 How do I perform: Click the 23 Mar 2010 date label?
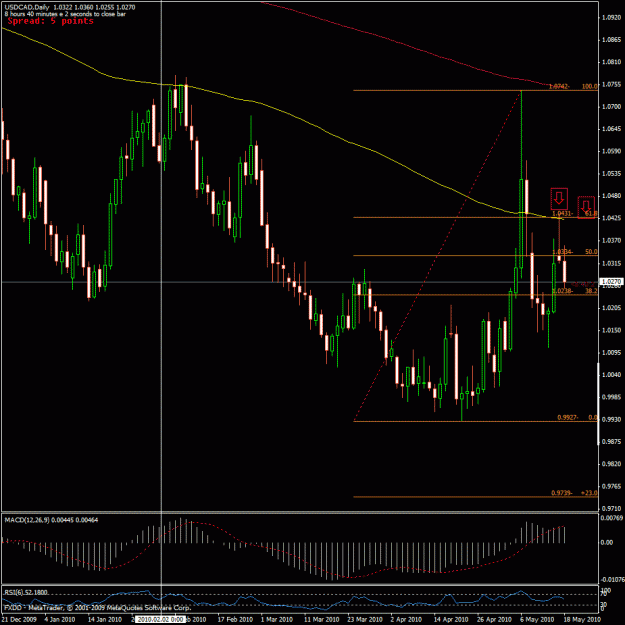pos(364,619)
